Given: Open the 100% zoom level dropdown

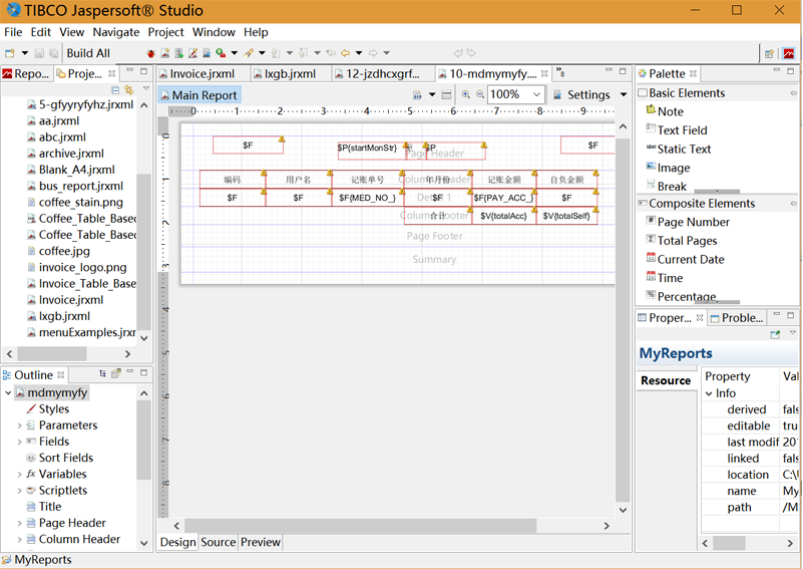Looking at the screenshot, I should pyautogui.click(x=536, y=95).
